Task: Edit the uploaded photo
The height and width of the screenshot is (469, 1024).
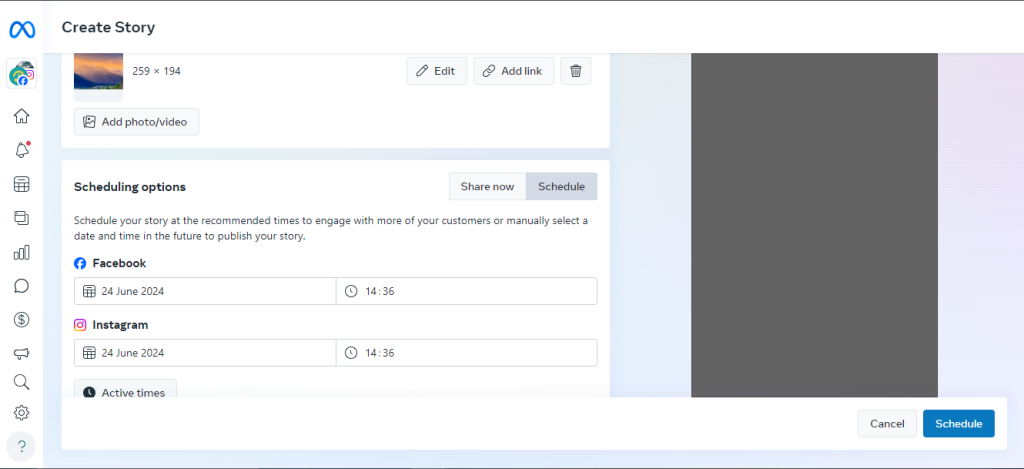Action: coord(437,71)
